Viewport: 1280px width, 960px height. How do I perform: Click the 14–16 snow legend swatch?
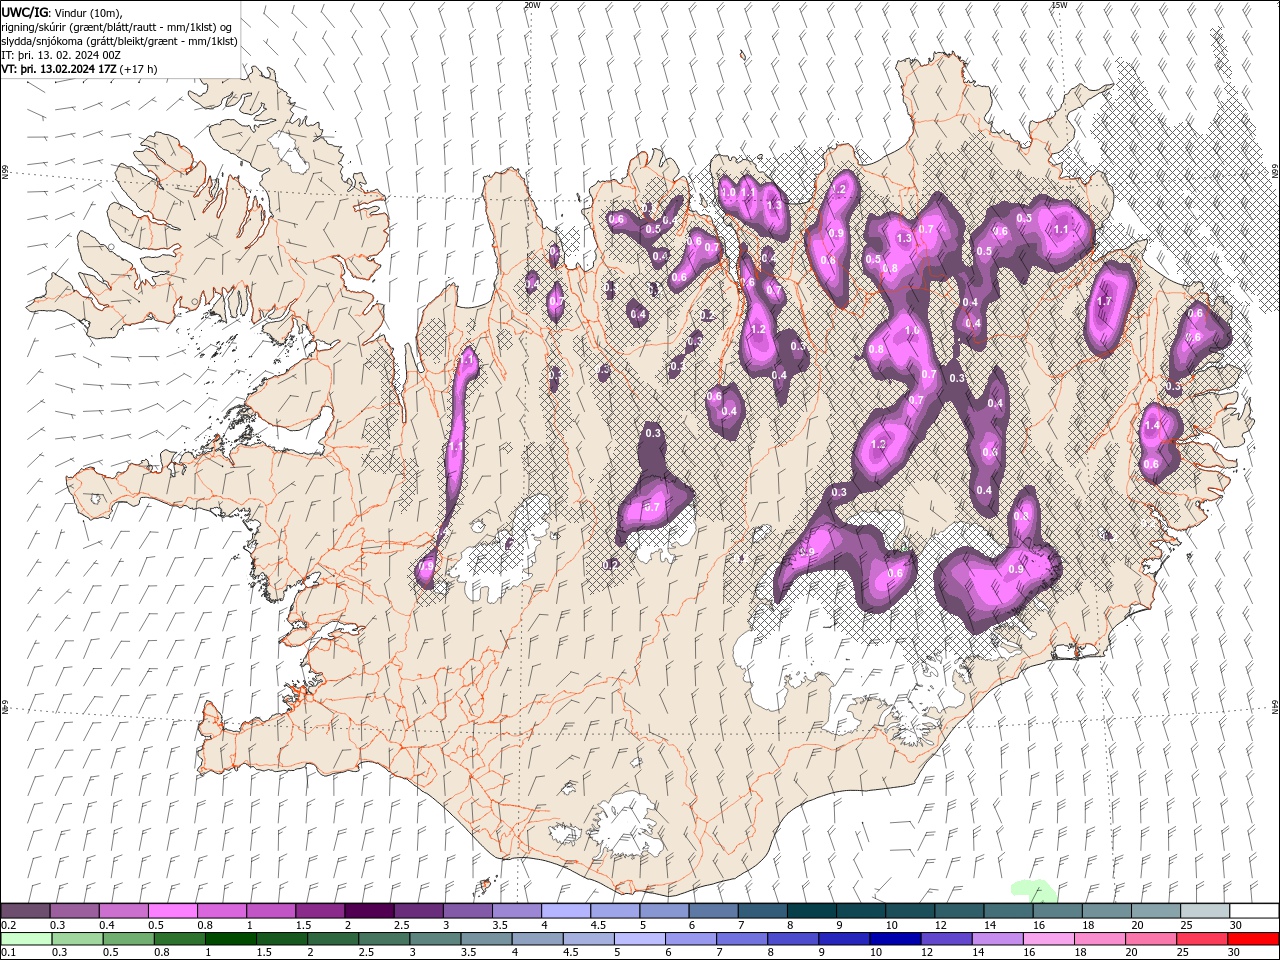(1008, 911)
